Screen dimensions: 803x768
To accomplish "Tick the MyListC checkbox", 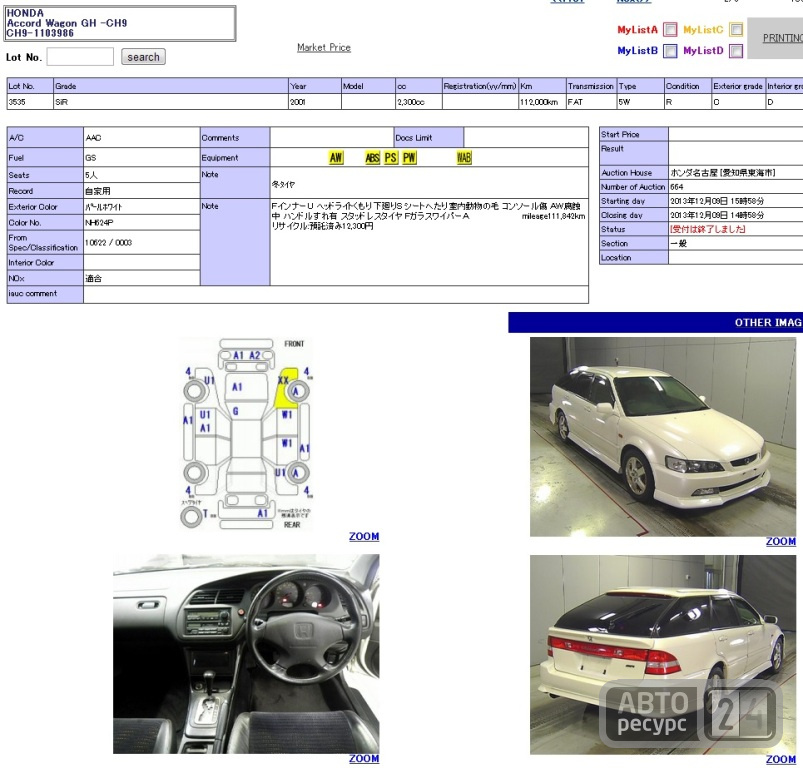I will (x=736, y=30).
